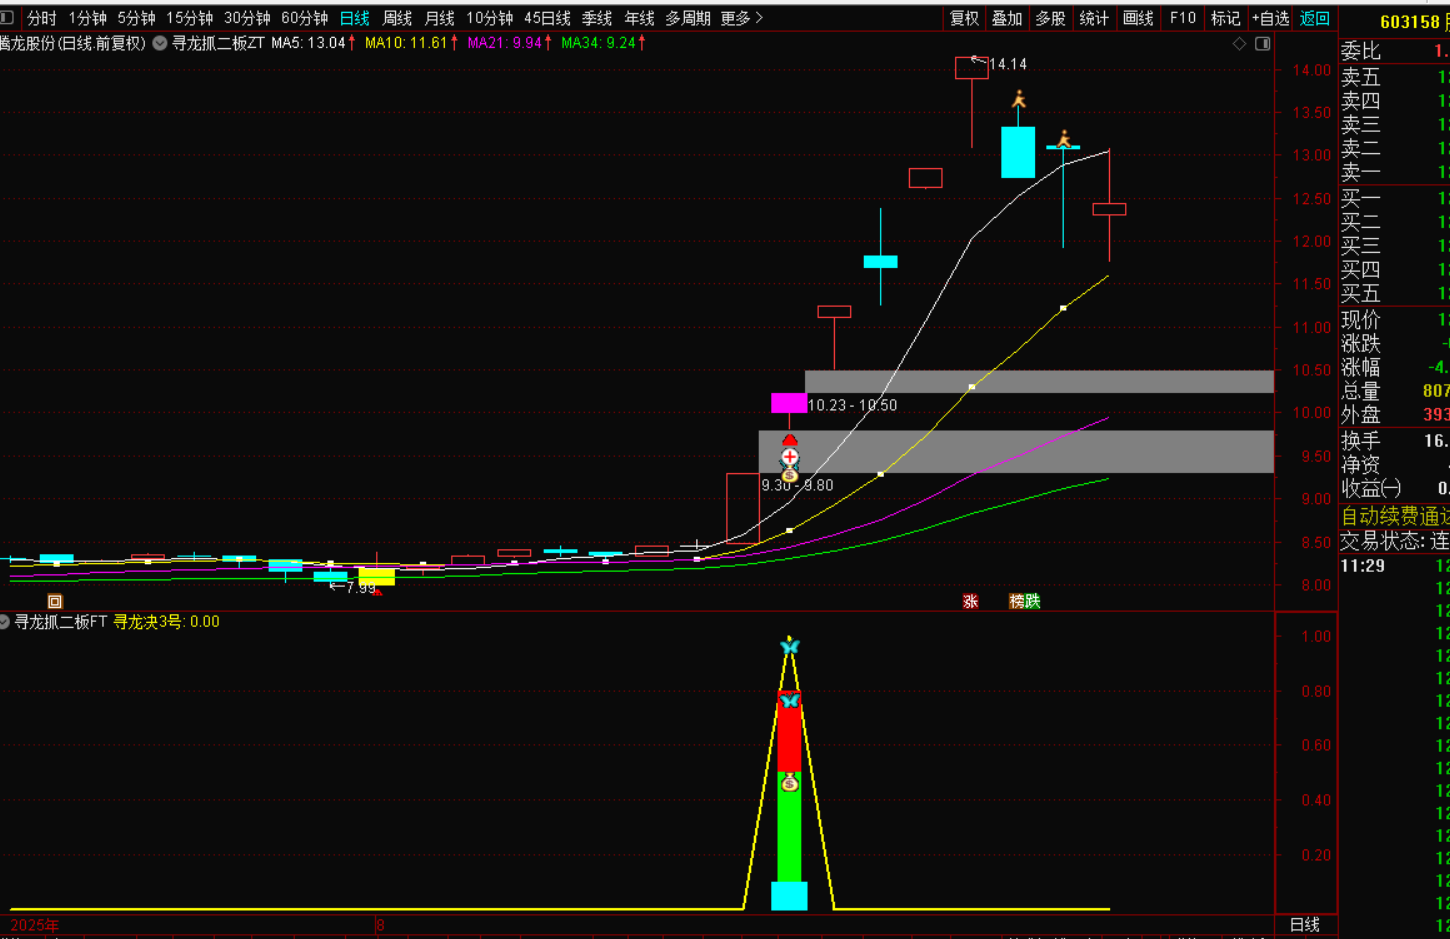Open the main chart indicator dropdown arrow
This screenshot has width=1450, height=939.
160,43
